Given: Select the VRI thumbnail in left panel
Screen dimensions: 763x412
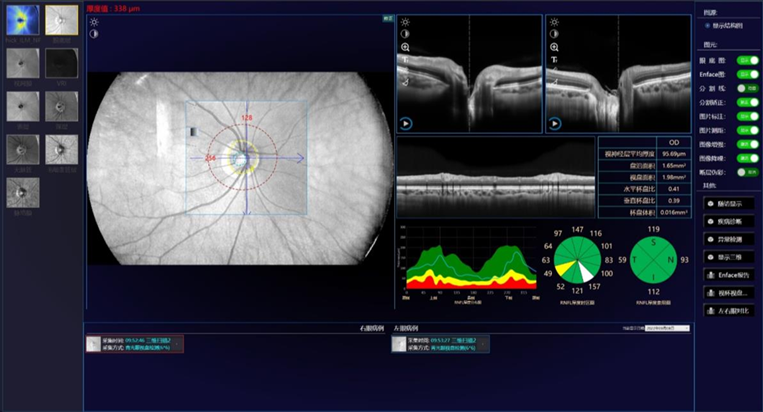Looking at the screenshot, I should click(x=59, y=62).
